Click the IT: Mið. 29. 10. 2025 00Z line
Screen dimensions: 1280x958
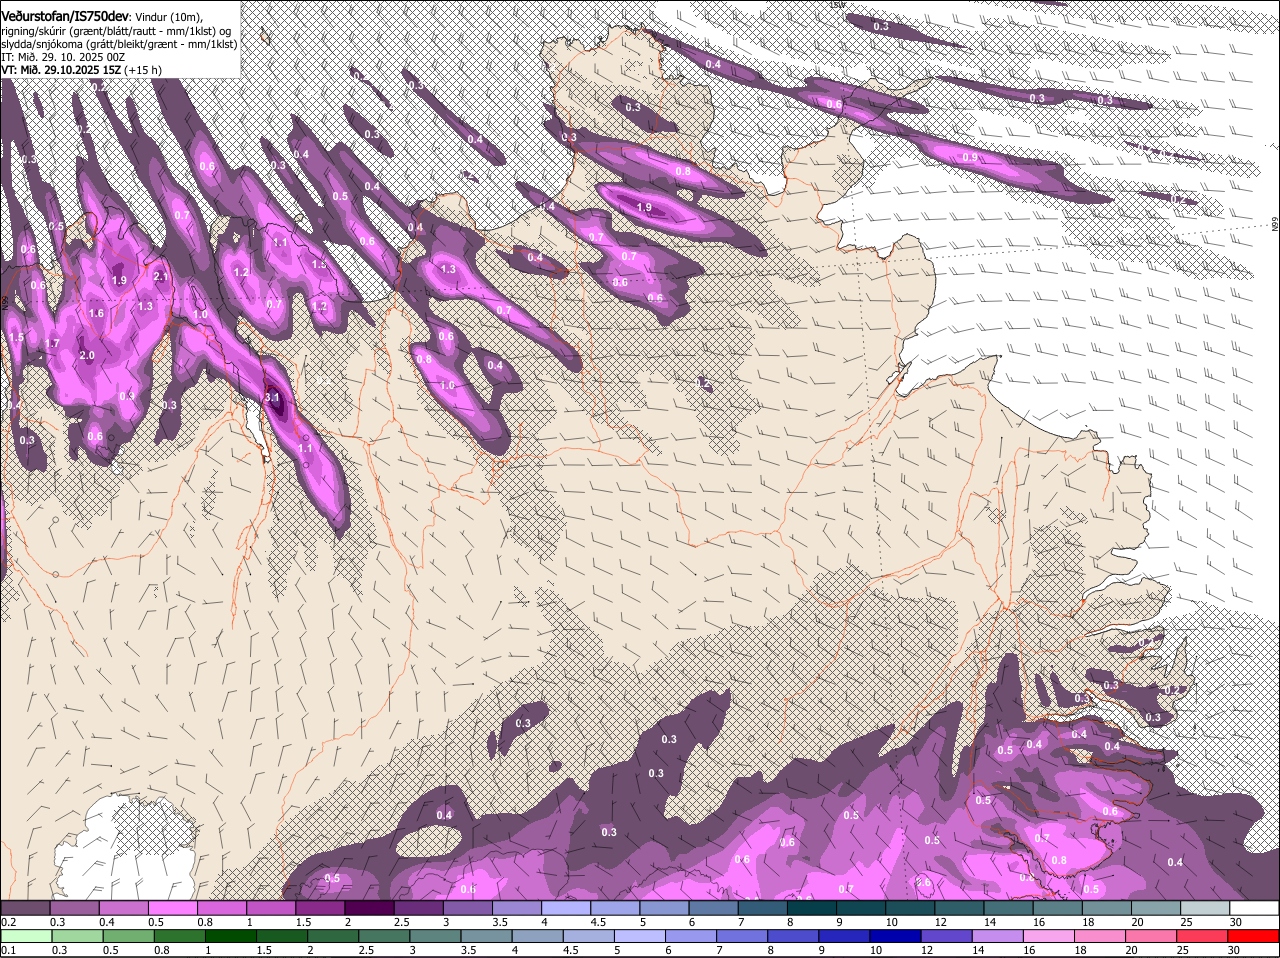[x=63, y=57]
